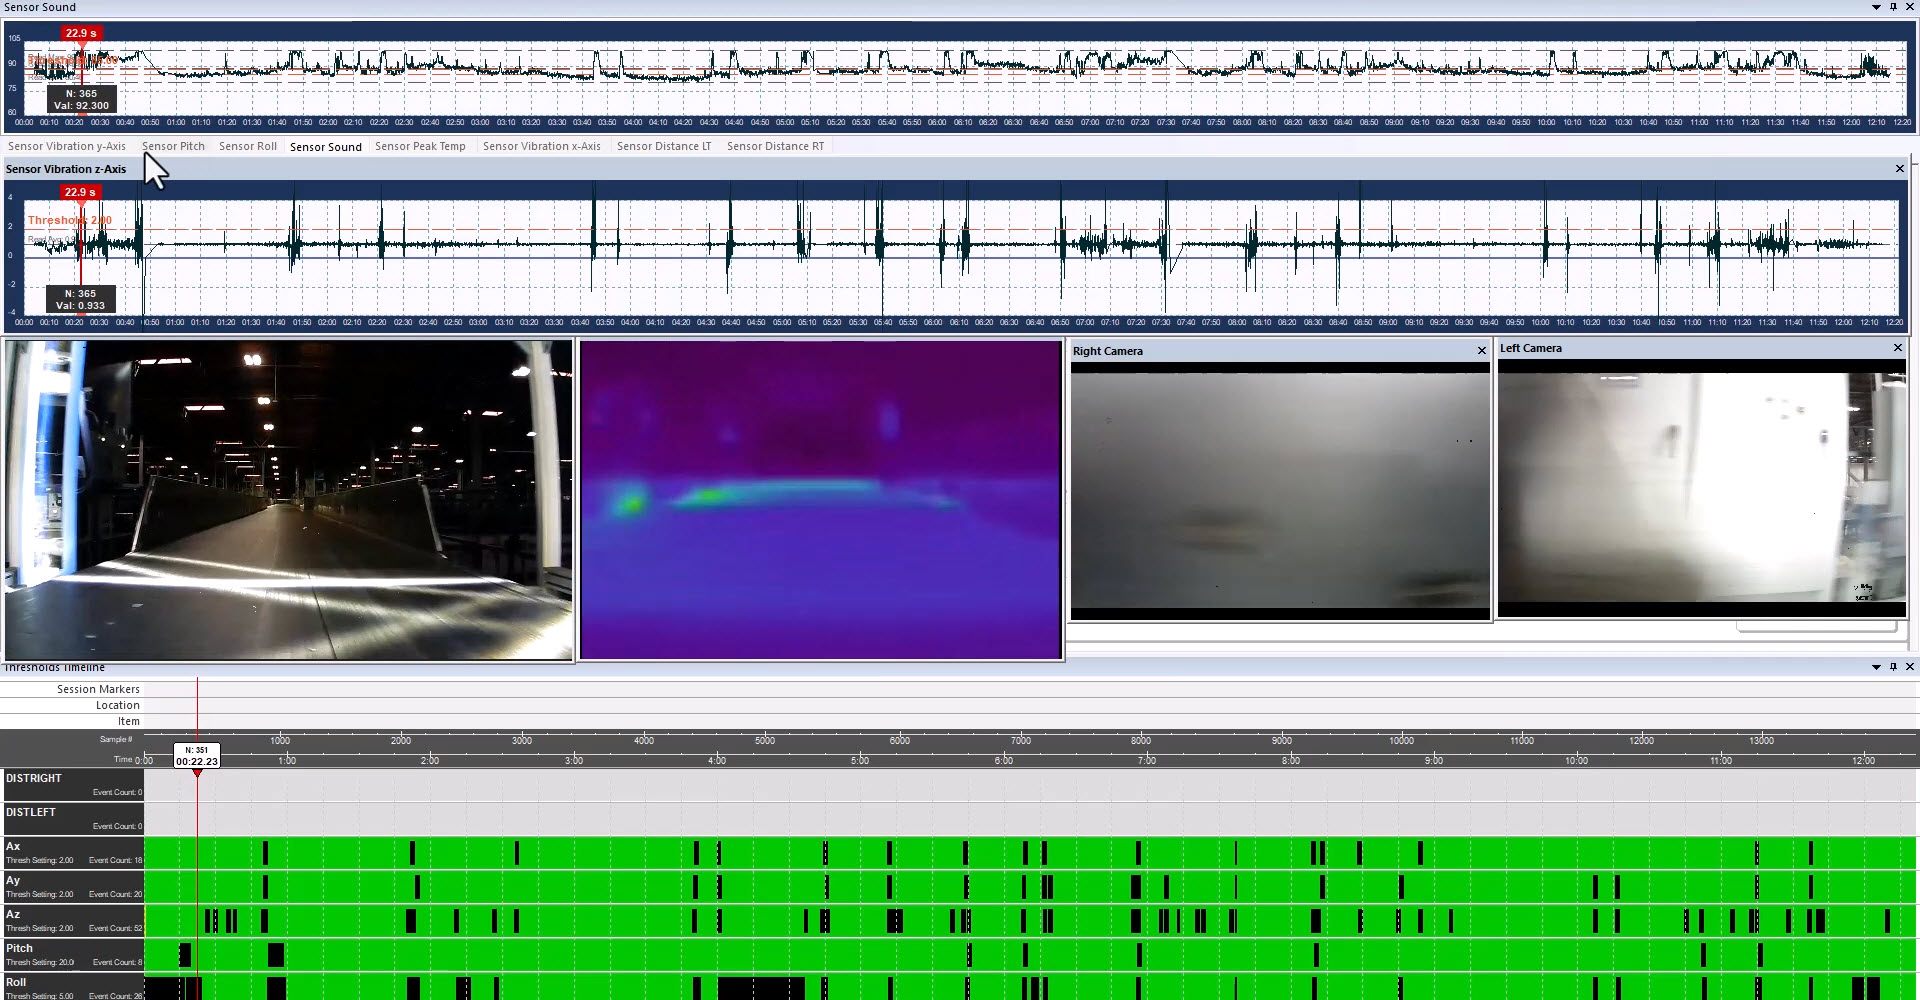Click the N: 365 Val: 92.300 tooltip
Image resolution: width=1920 pixels, height=1000 pixels.
(x=83, y=99)
